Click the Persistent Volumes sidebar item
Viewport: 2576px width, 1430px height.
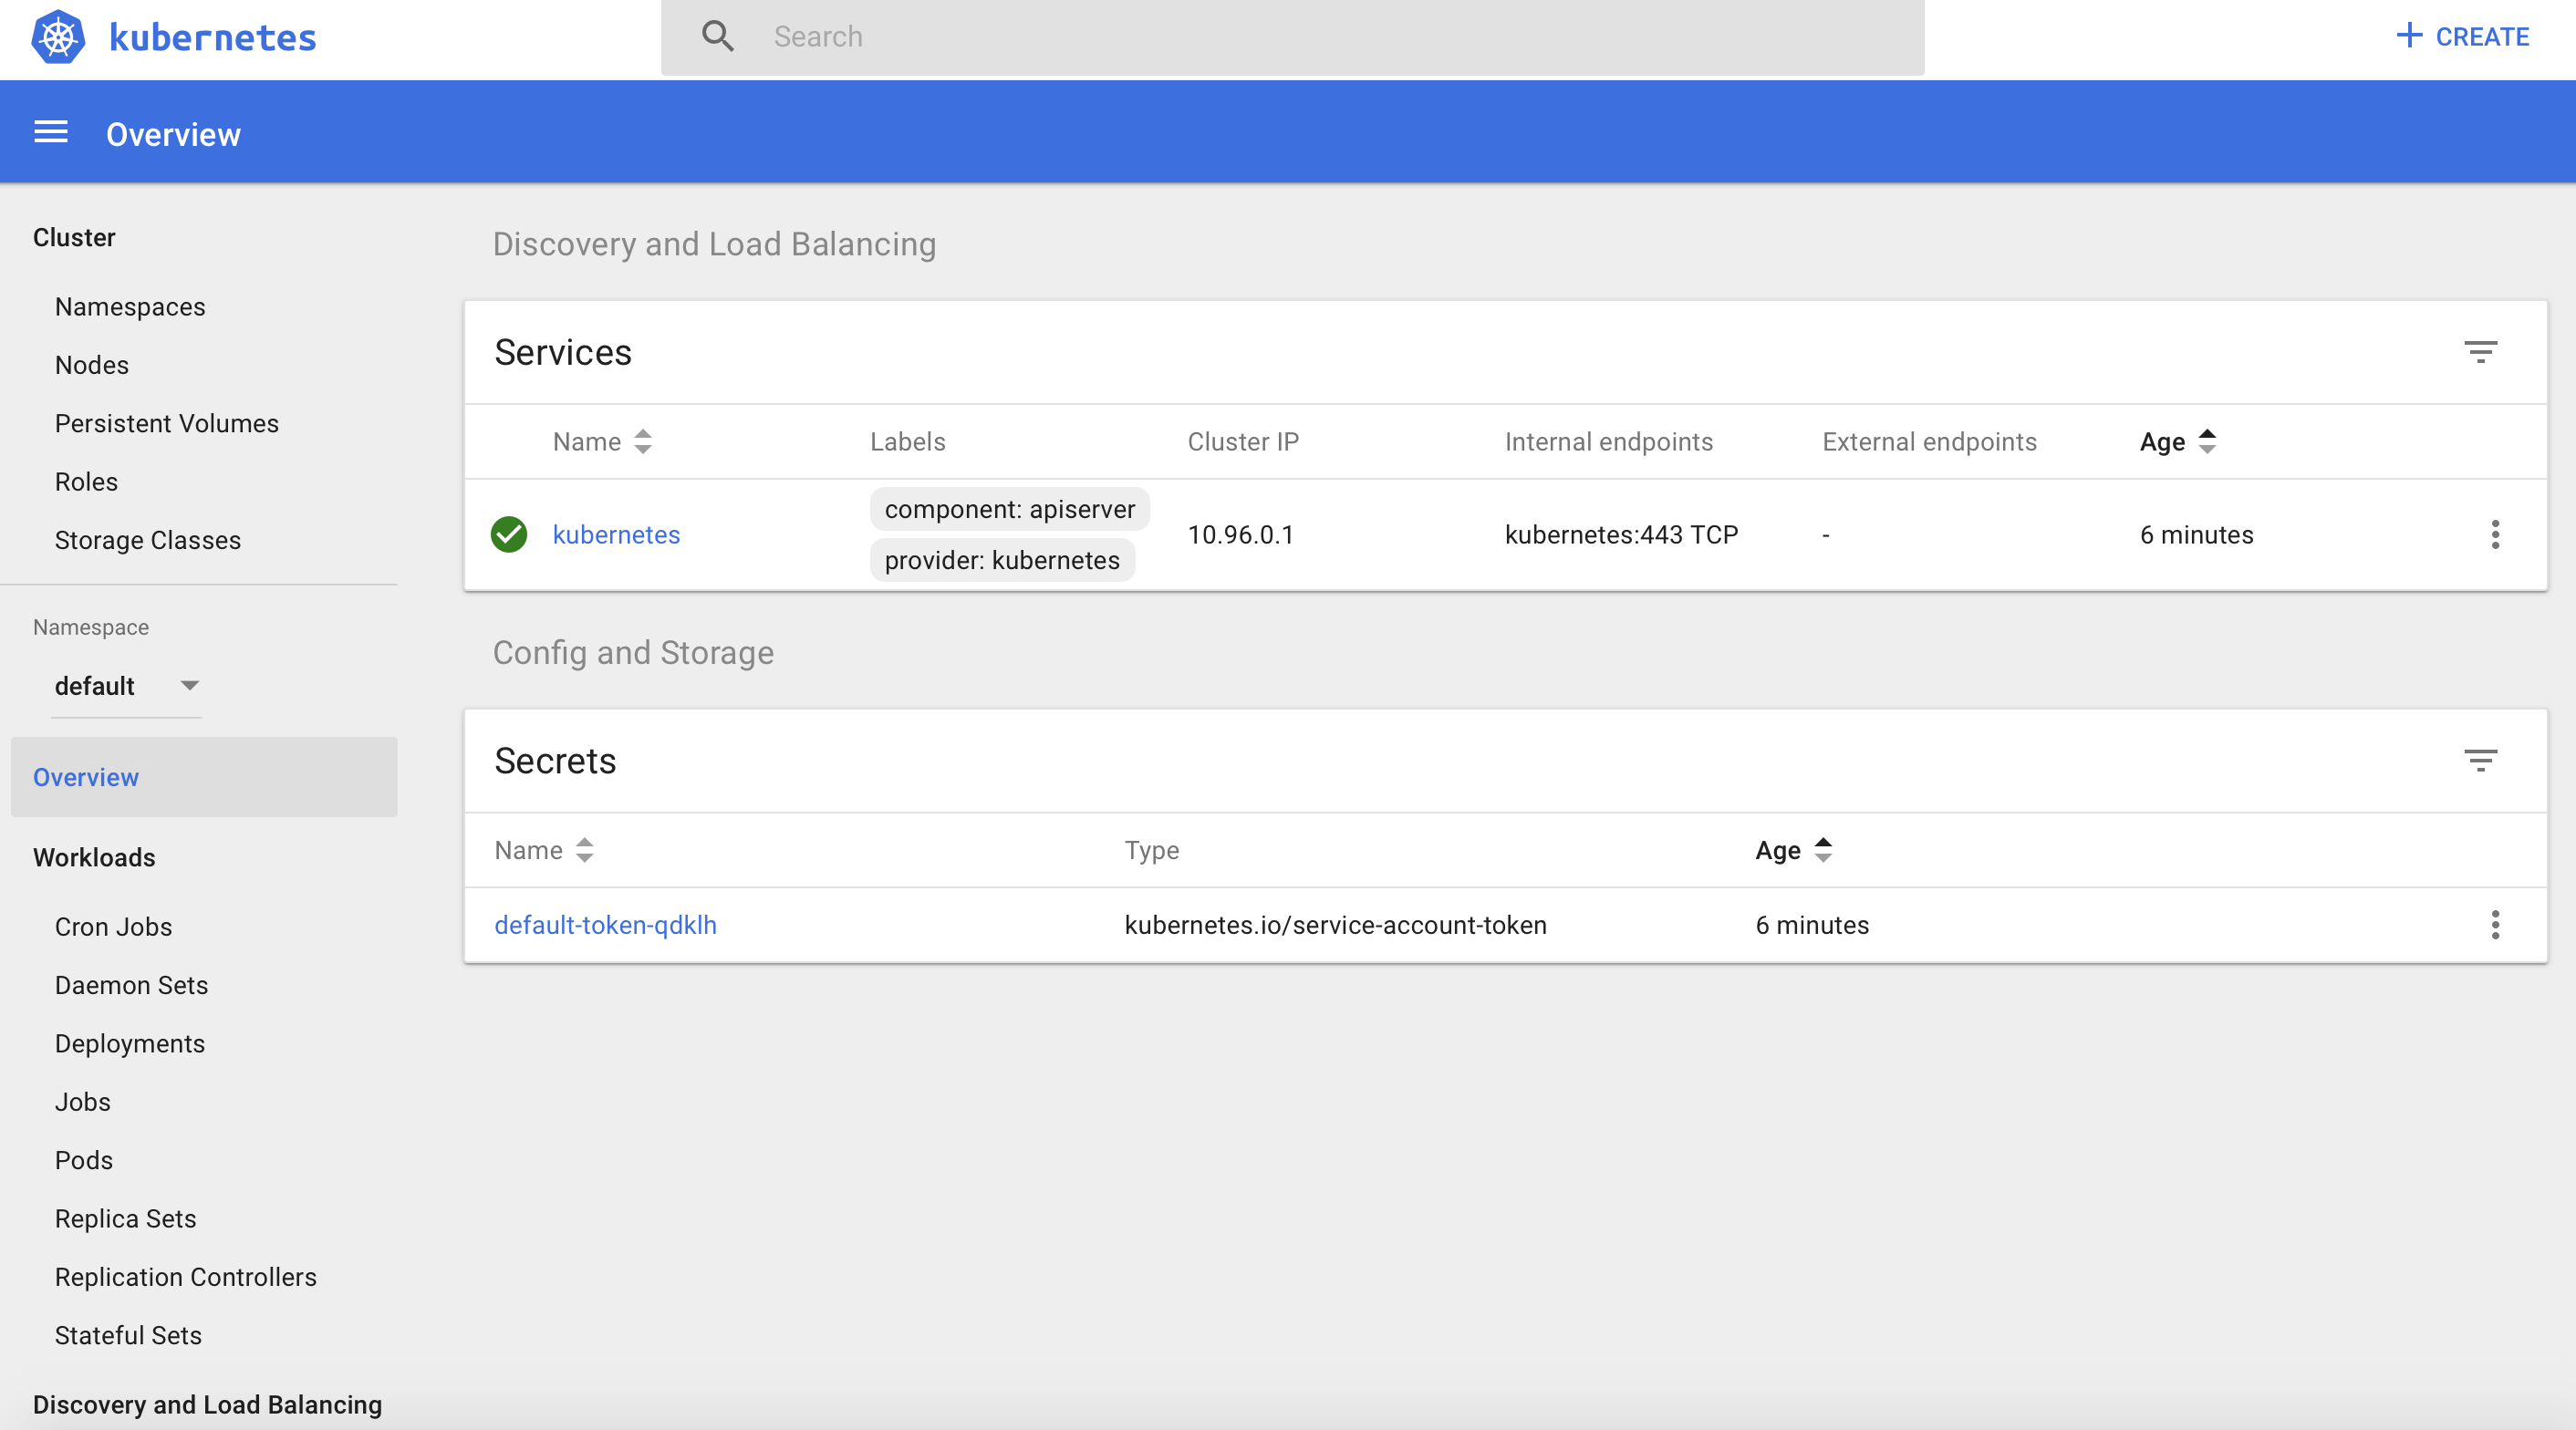click(x=165, y=422)
